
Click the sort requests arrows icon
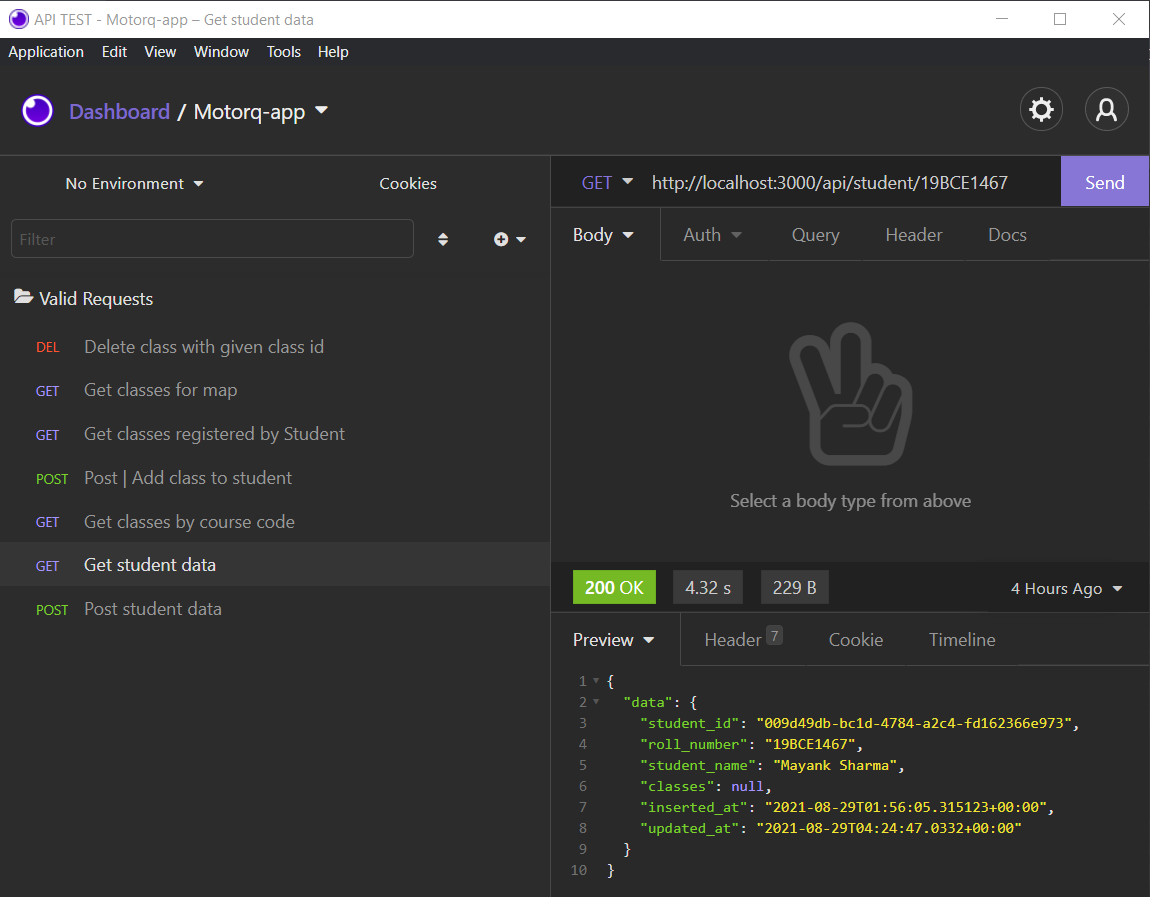point(443,239)
